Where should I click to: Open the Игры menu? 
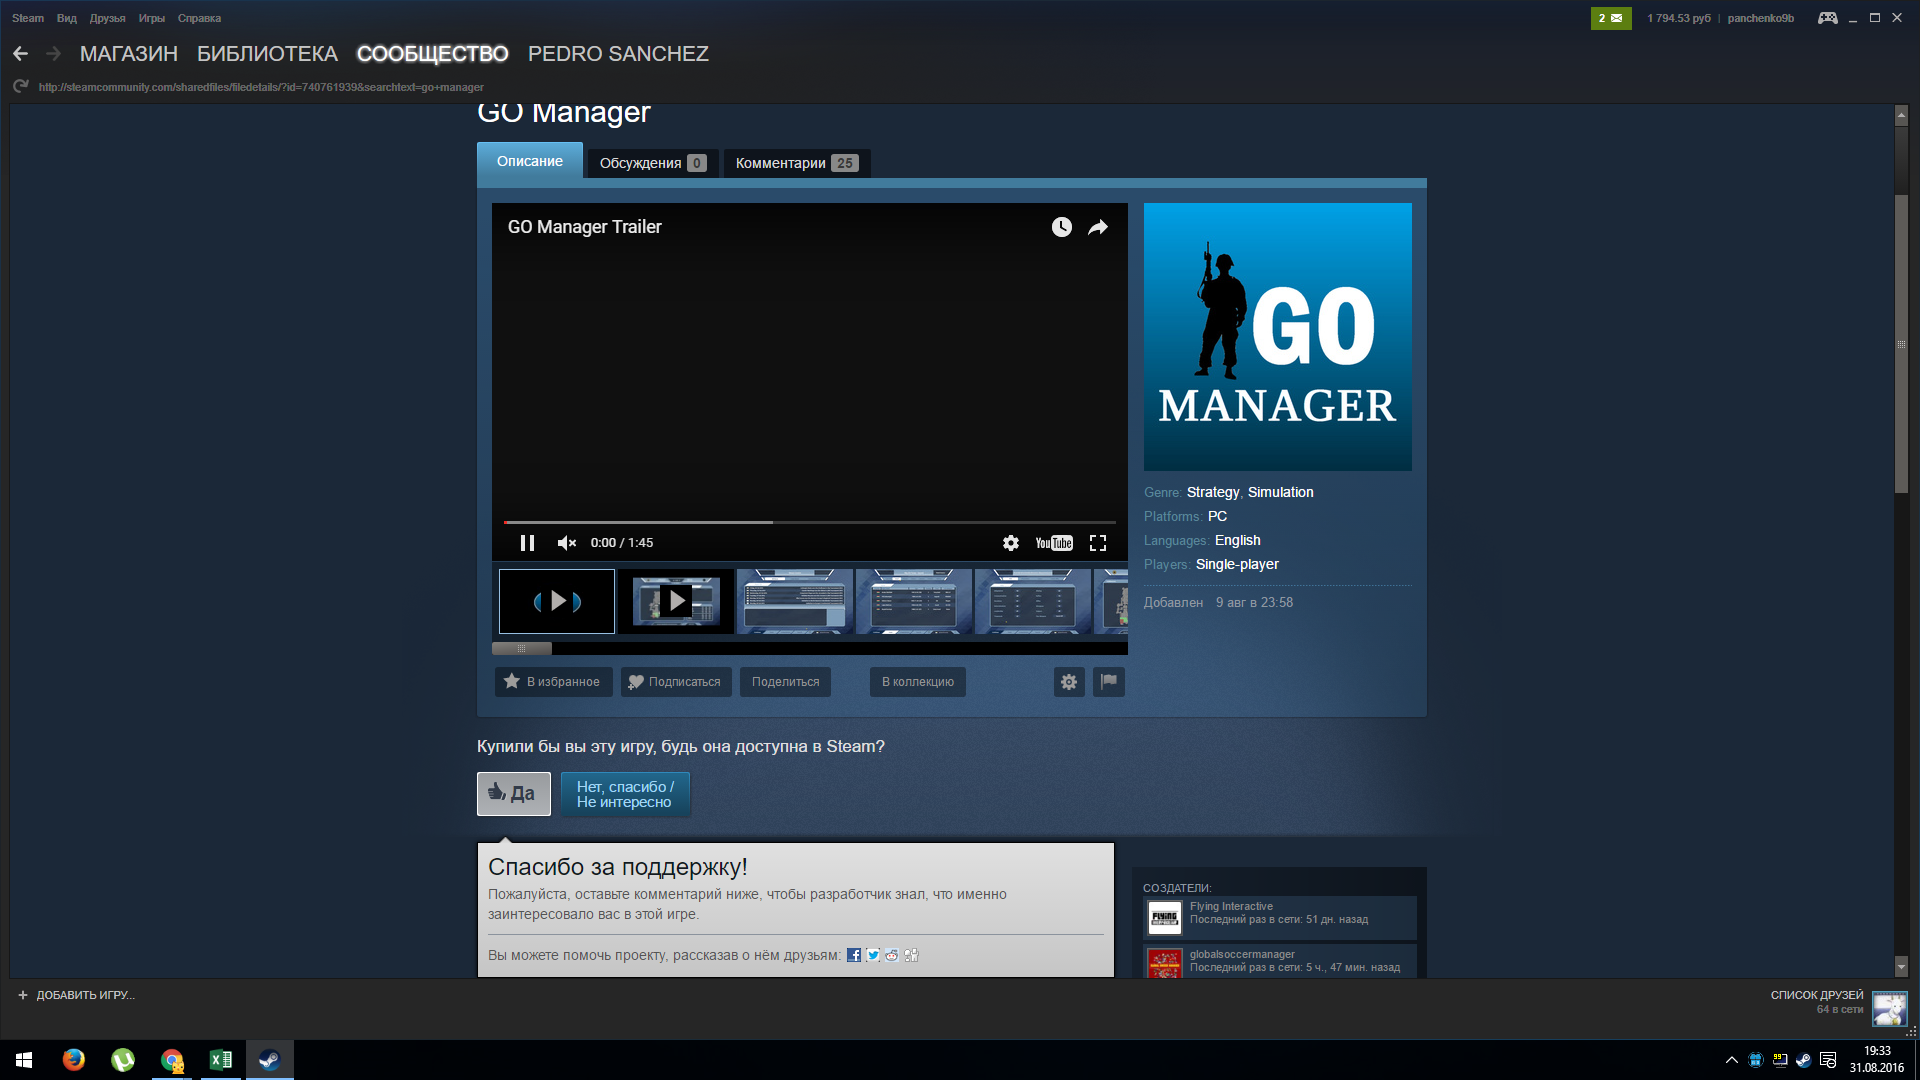152,18
